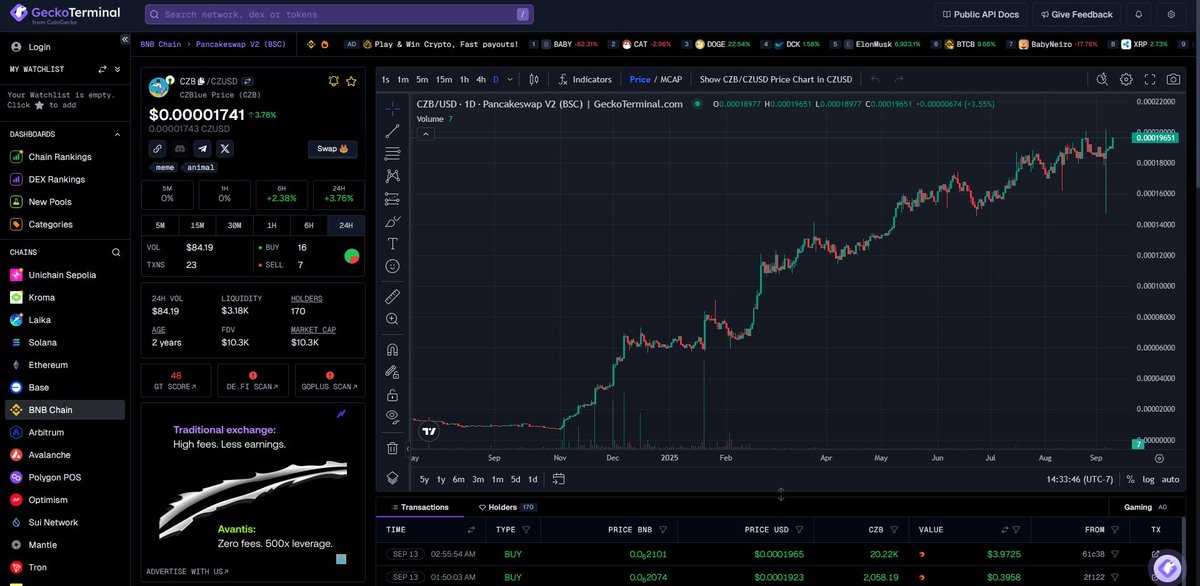Click trash icon to remove drawings
Image resolution: width=1200 pixels, height=586 pixels.
[x=393, y=448]
